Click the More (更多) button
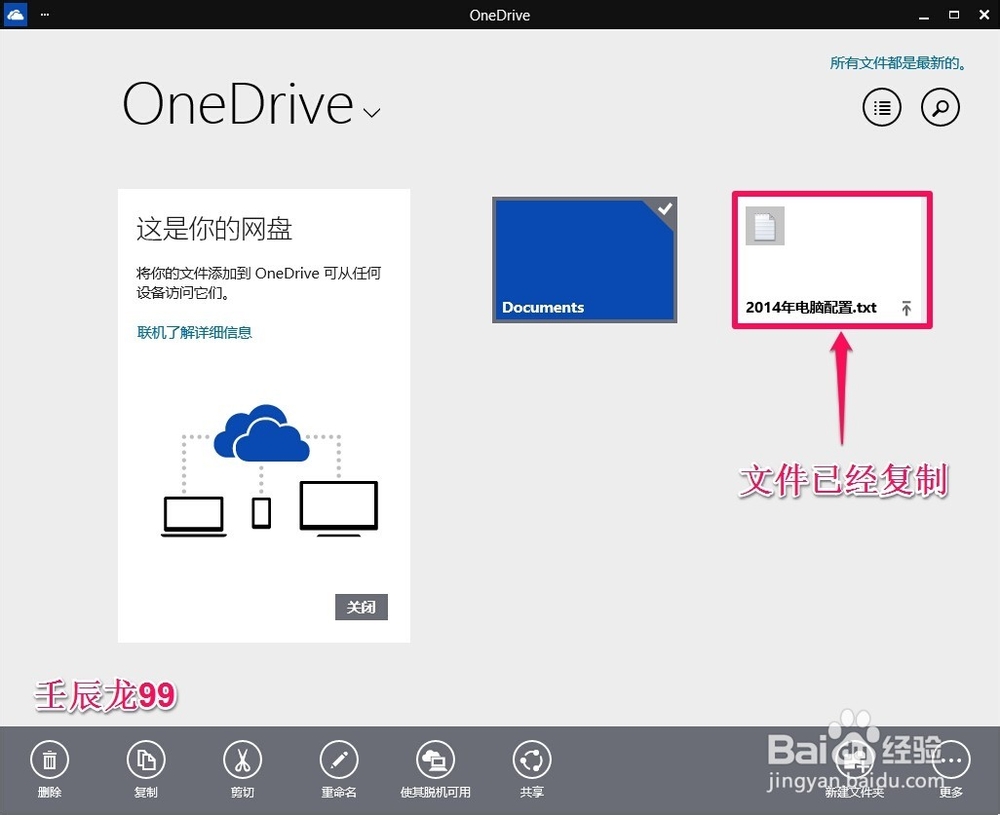1000x815 pixels. [x=950, y=760]
